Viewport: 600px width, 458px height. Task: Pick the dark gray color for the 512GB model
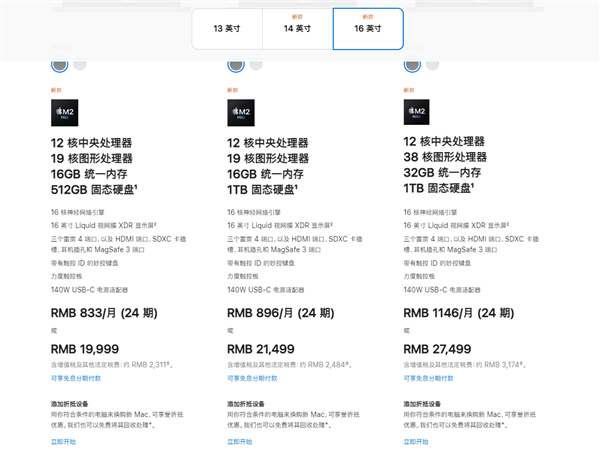click(60, 65)
